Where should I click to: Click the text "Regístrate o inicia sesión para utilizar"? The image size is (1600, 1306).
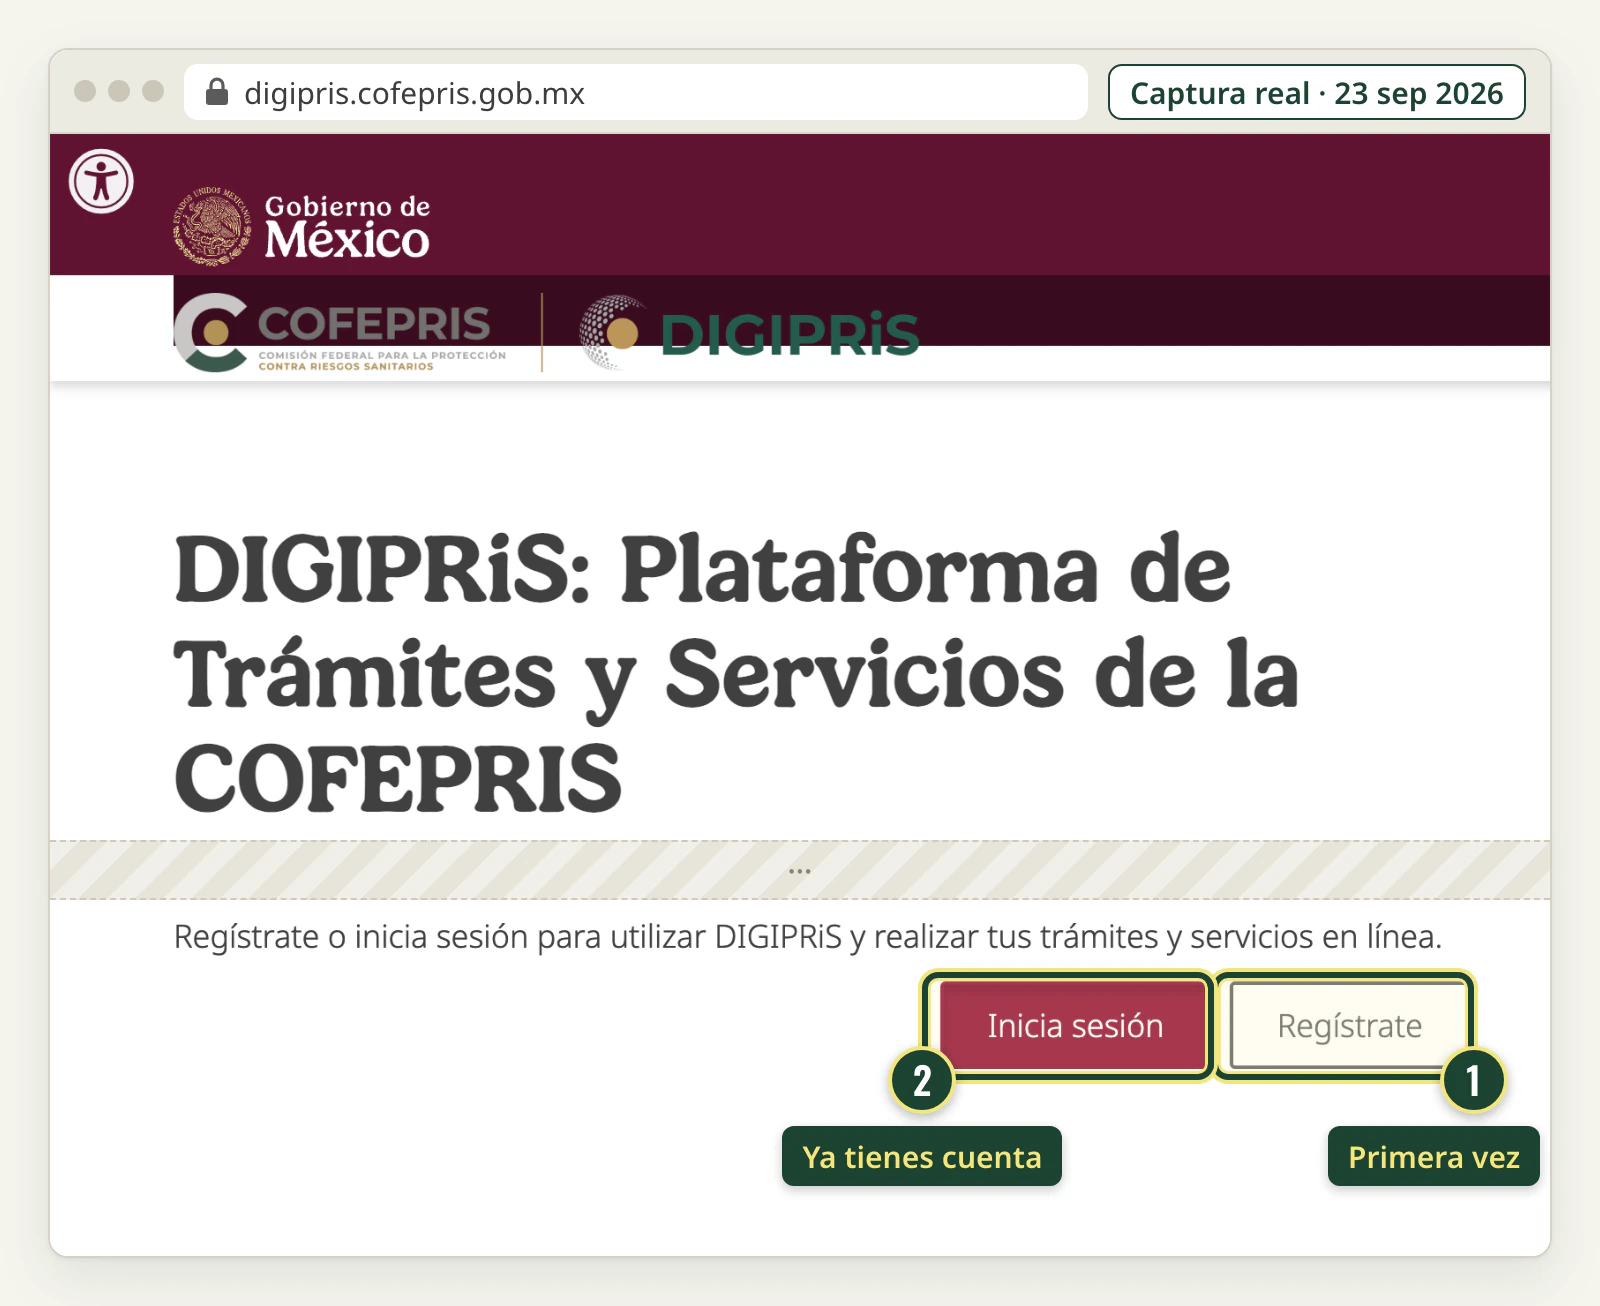pos(439,937)
